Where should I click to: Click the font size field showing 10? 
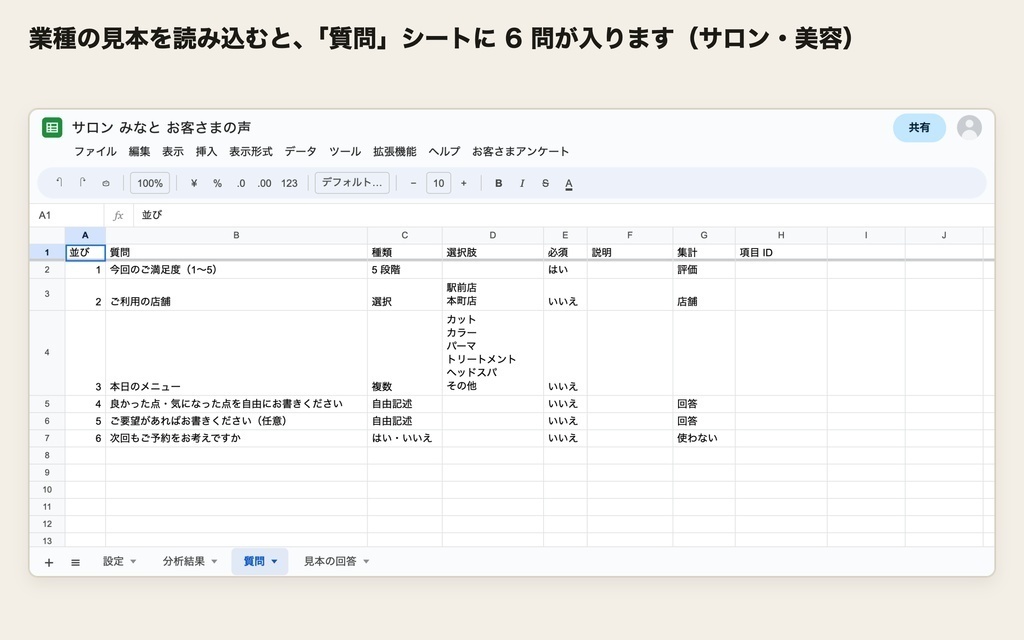tap(439, 184)
